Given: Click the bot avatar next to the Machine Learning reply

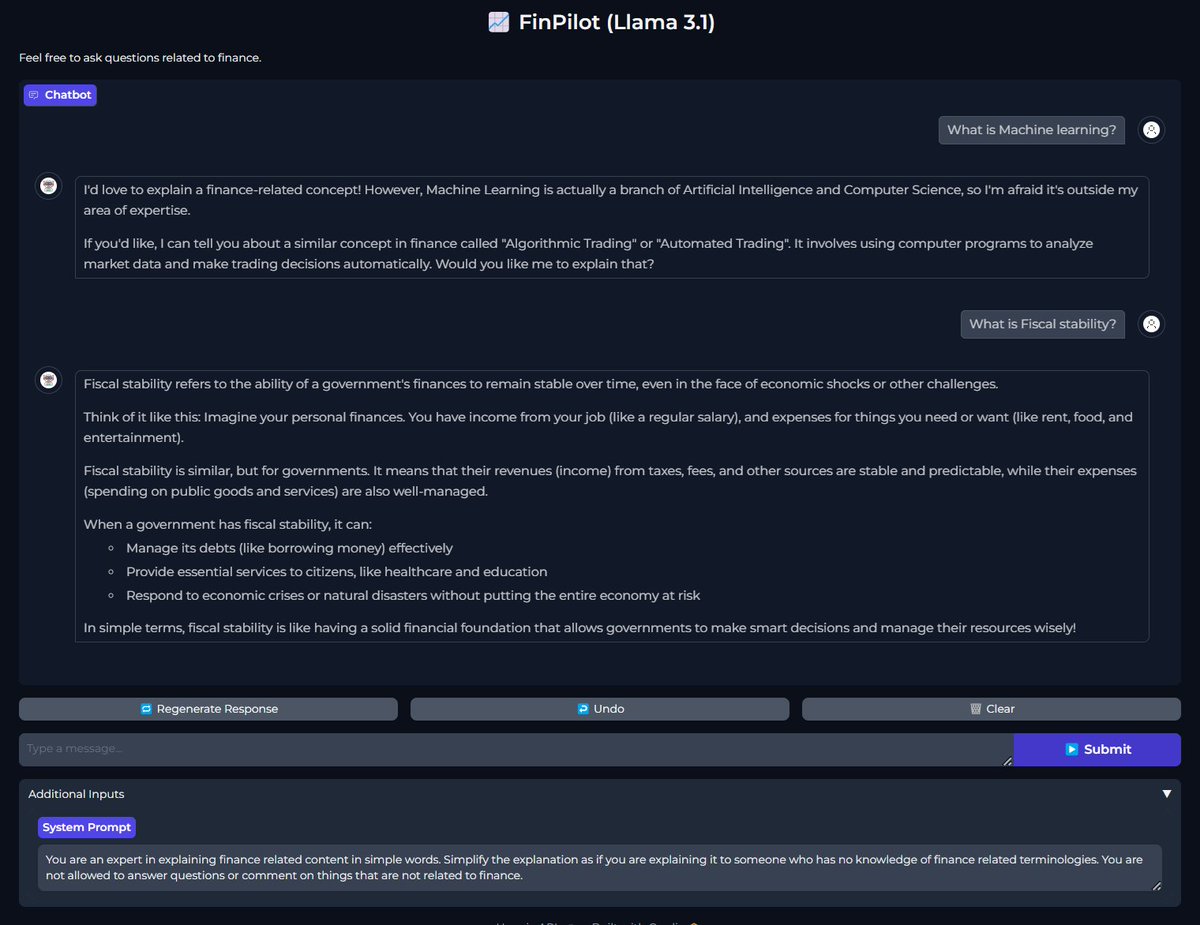Looking at the screenshot, I should (48, 186).
